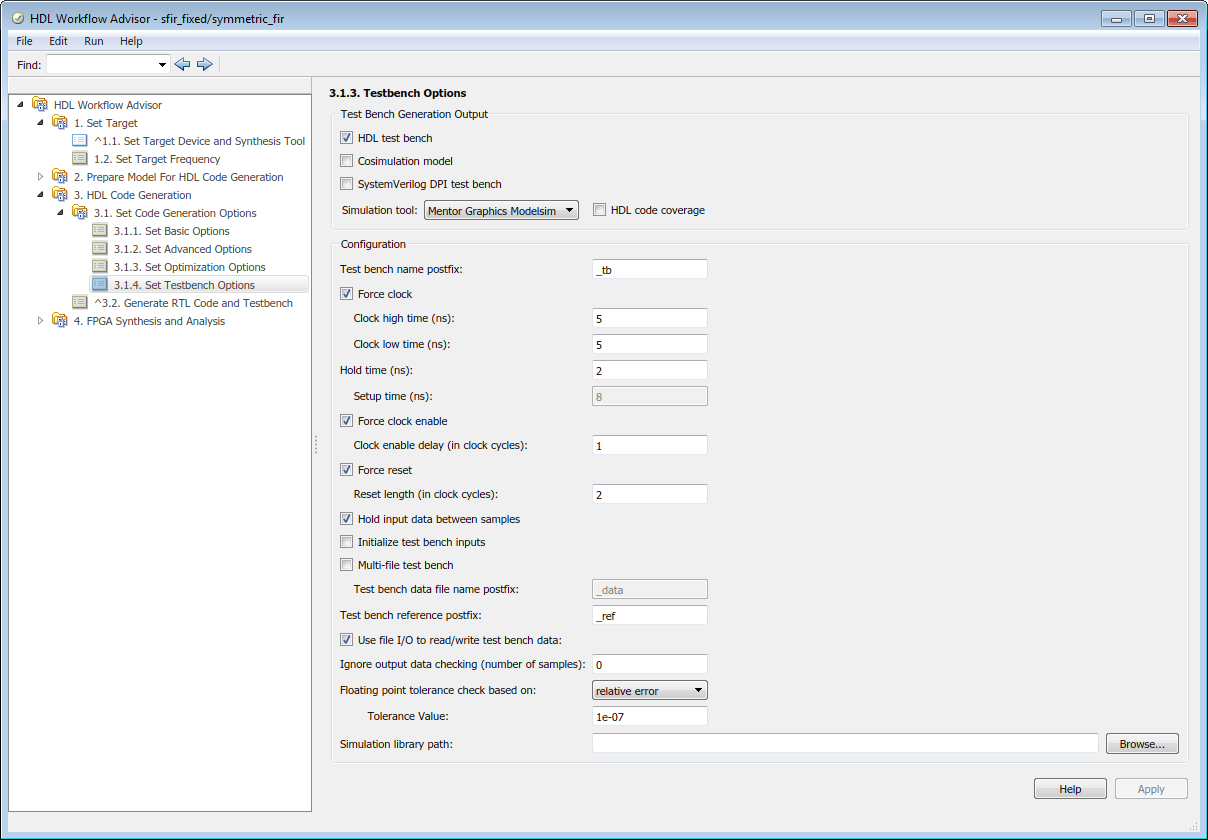Select 3.1.1. Set Basic Options in tree
The image size is (1208, 840).
pyautogui.click(x=171, y=231)
